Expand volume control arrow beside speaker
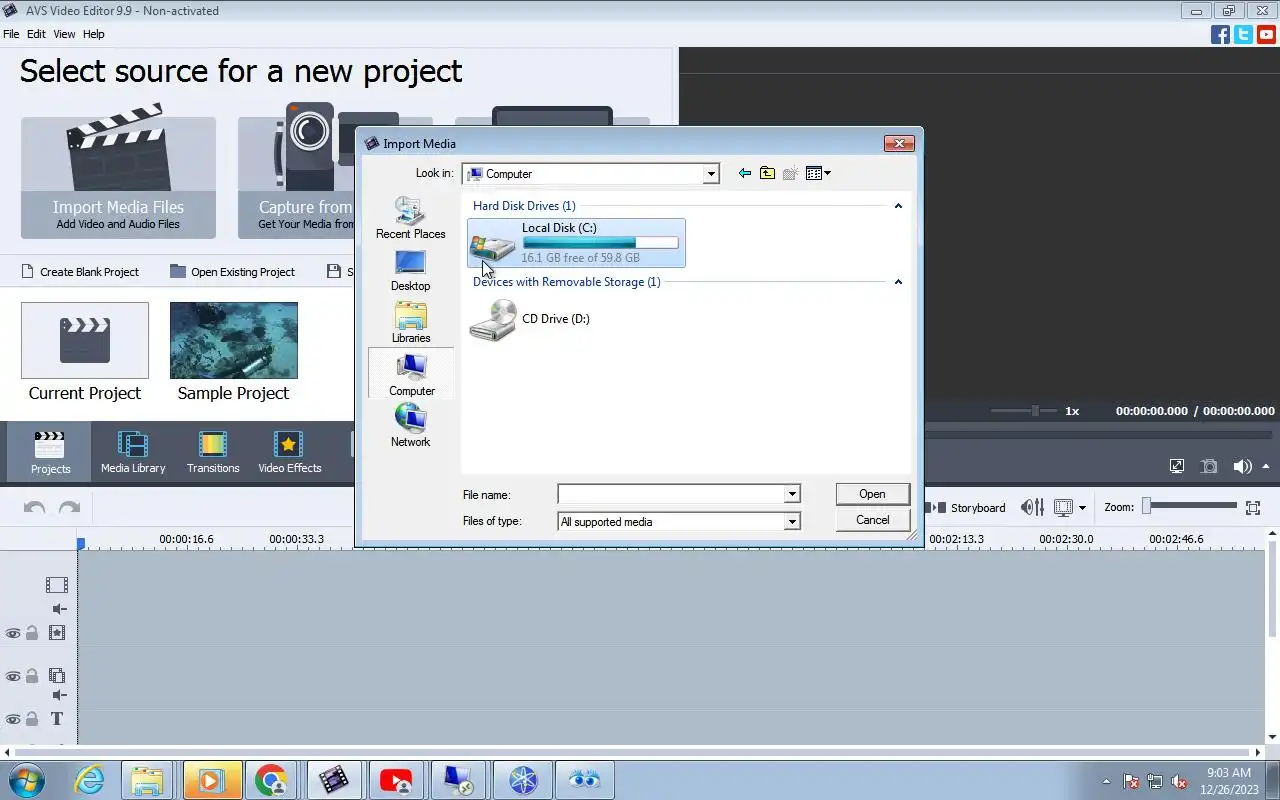Image resolution: width=1280 pixels, height=800 pixels. click(x=1266, y=466)
